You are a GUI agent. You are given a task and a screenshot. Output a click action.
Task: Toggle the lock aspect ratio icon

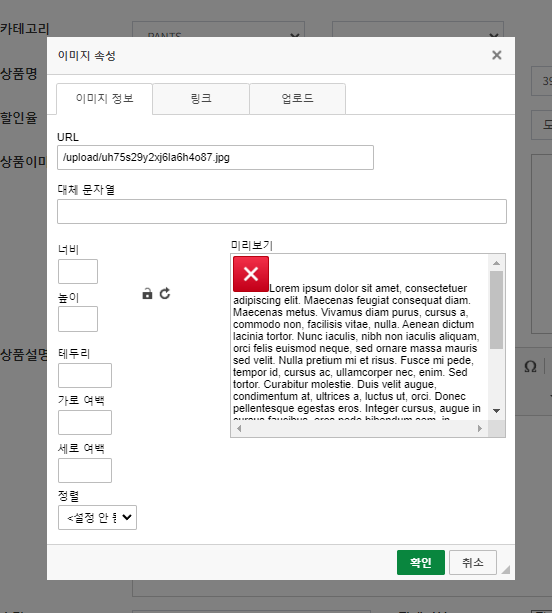pos(147,294)
